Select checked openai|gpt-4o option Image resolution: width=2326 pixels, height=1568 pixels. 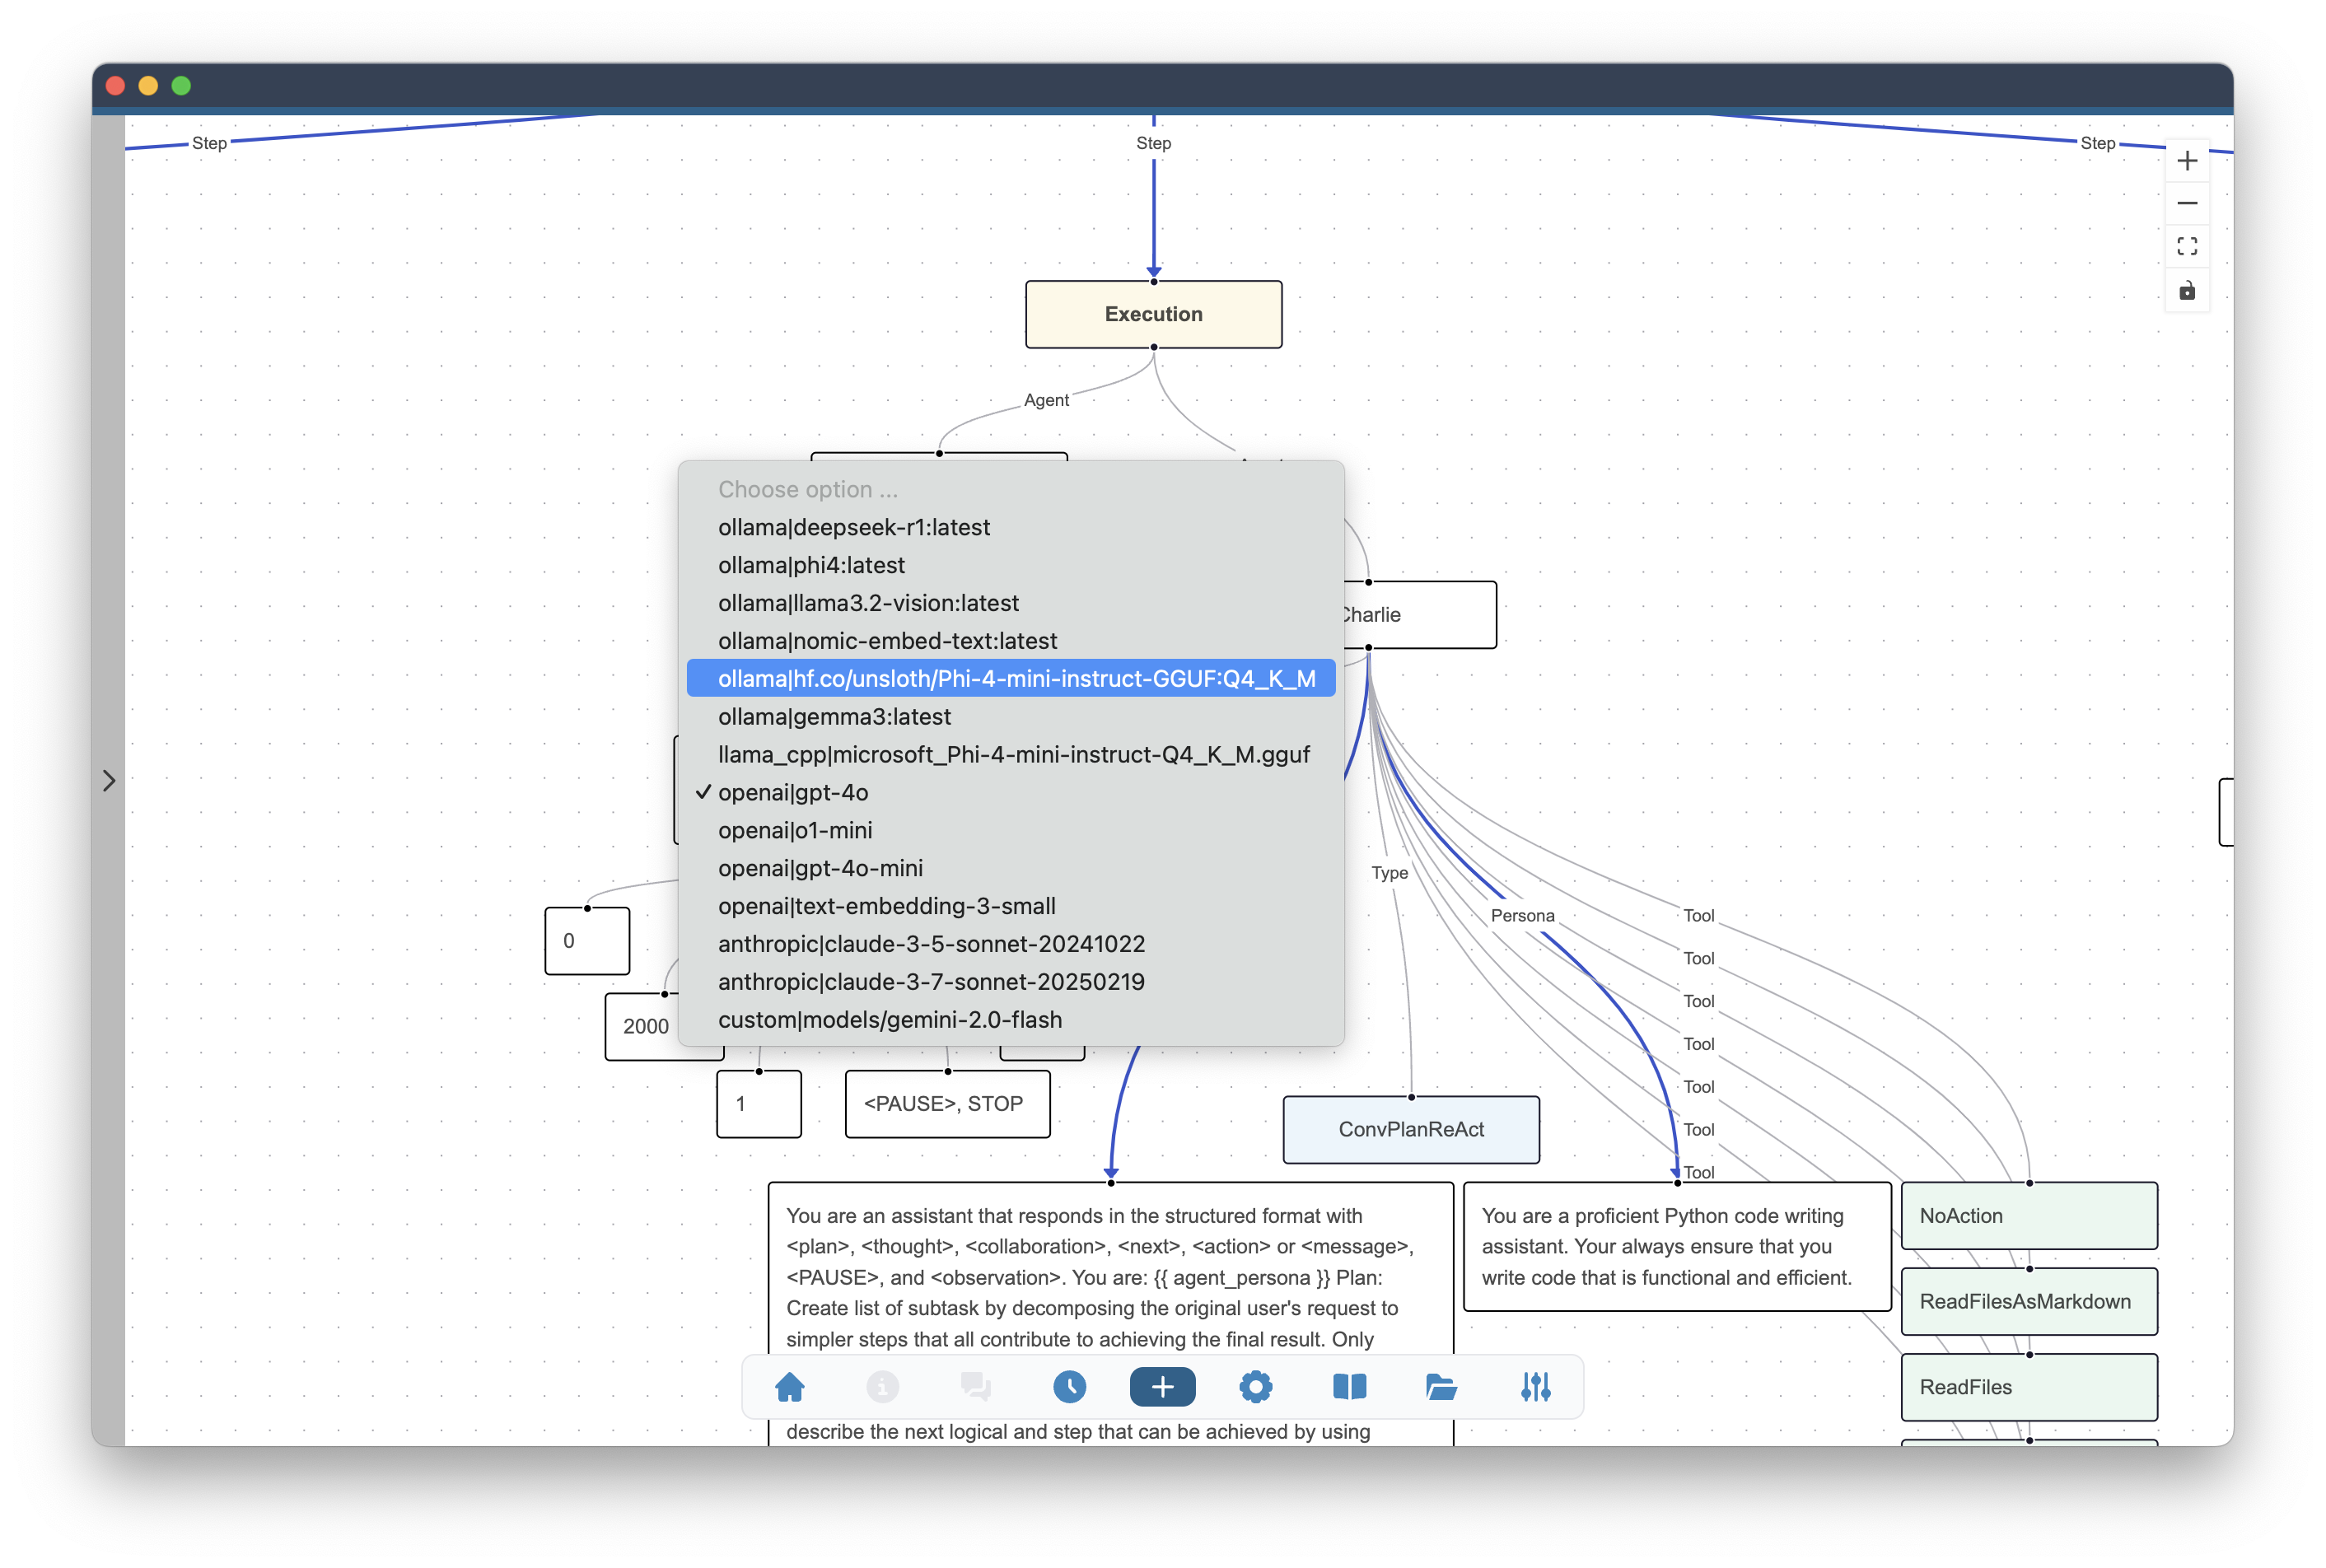(x=1010, y=792)
